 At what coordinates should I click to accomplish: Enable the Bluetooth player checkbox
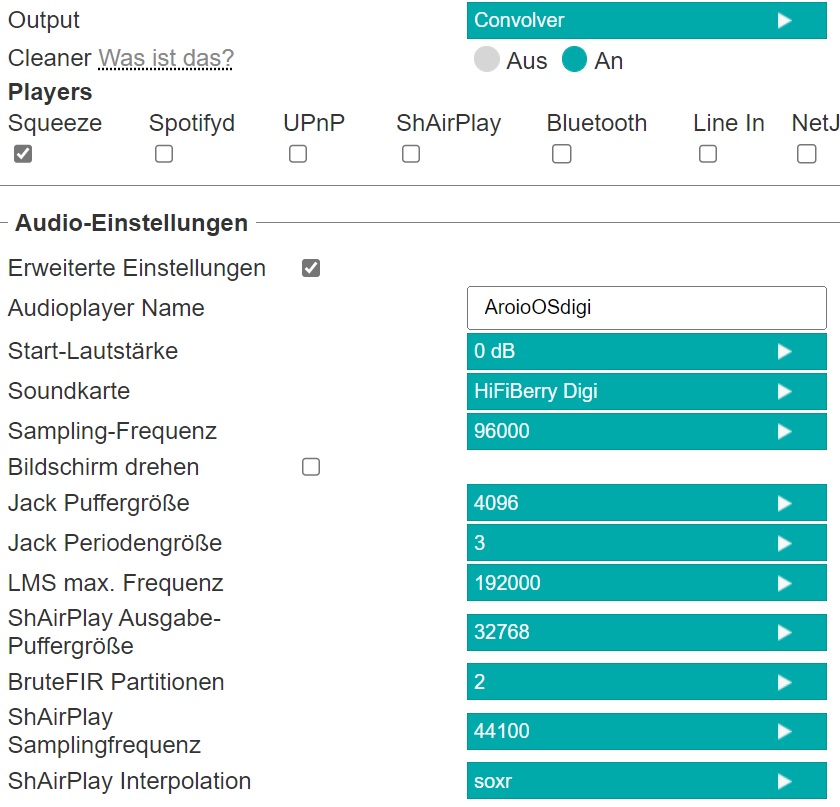click(x=562, y=154)
